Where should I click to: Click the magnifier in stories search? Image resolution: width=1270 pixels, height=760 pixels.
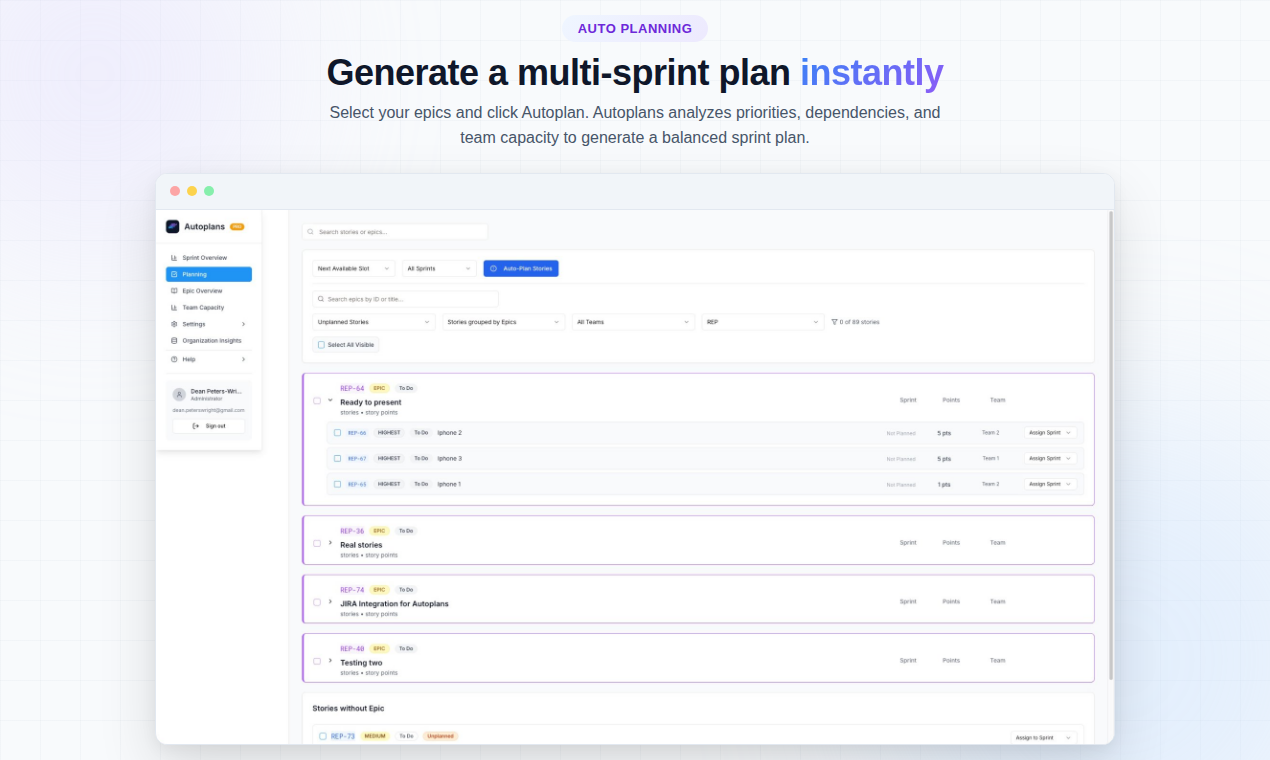coord(311,232)
